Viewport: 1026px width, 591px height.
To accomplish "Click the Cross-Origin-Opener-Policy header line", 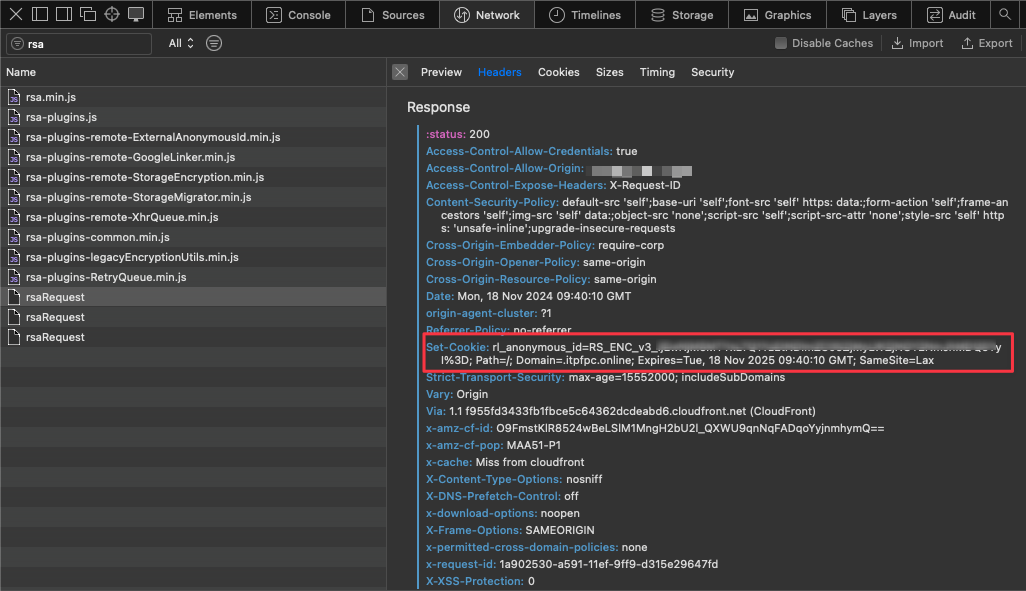I will point(536,262).
